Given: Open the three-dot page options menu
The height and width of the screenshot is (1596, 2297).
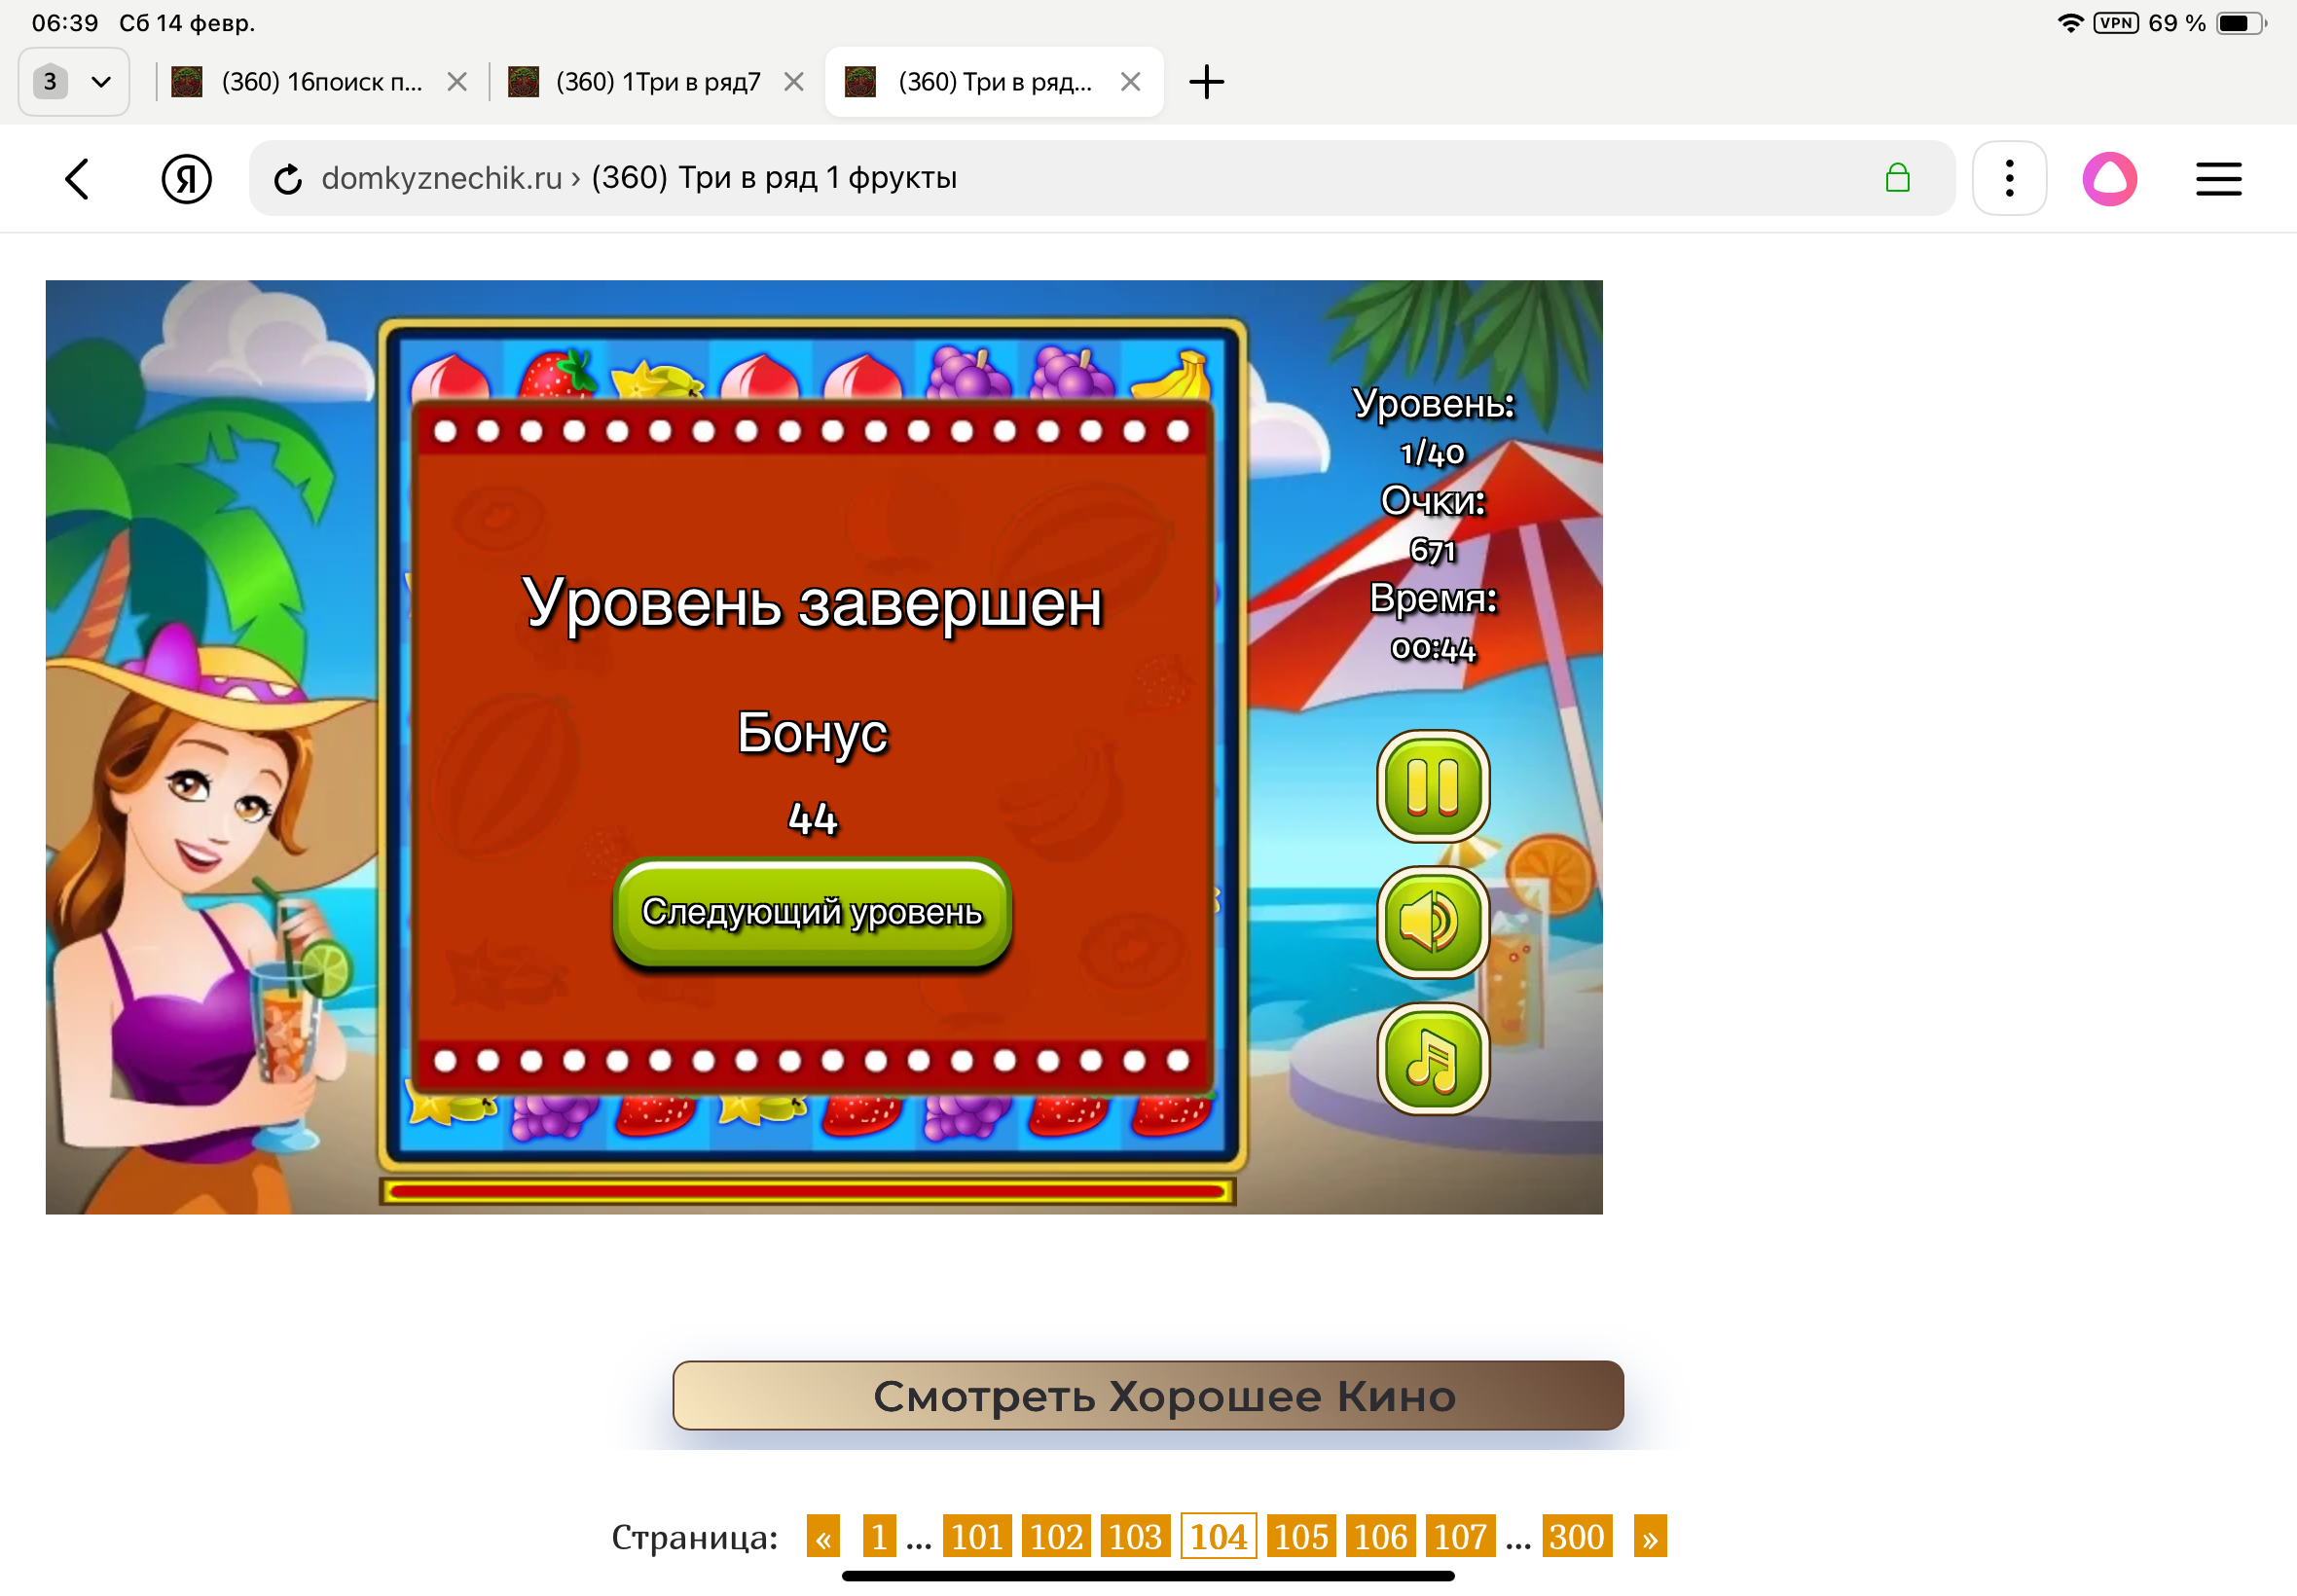Looking at the screenshot, I should pos(2008,179).
